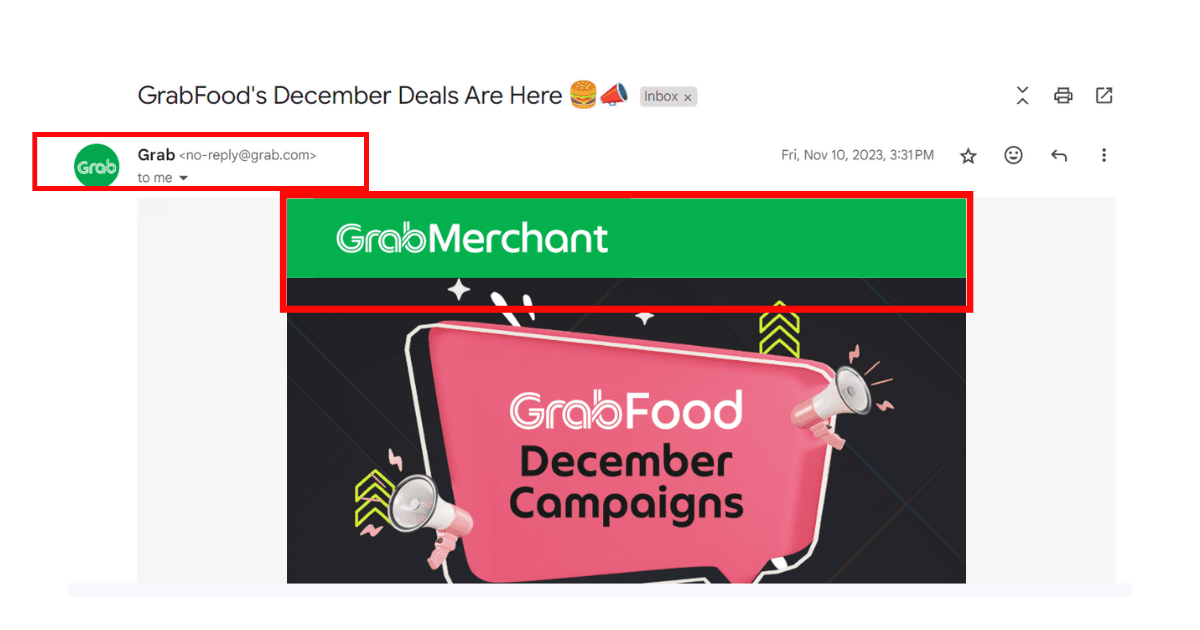
Task: Click the sender name Grab
Action: [156, 155]
